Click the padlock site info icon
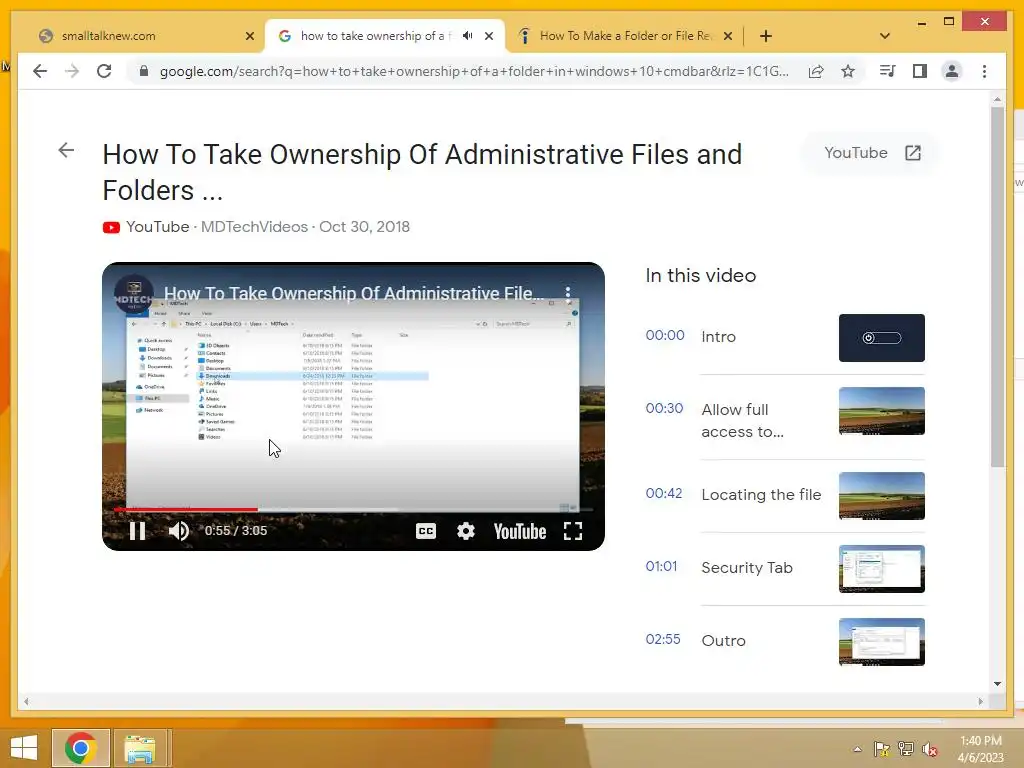 [x=144, y=71]
